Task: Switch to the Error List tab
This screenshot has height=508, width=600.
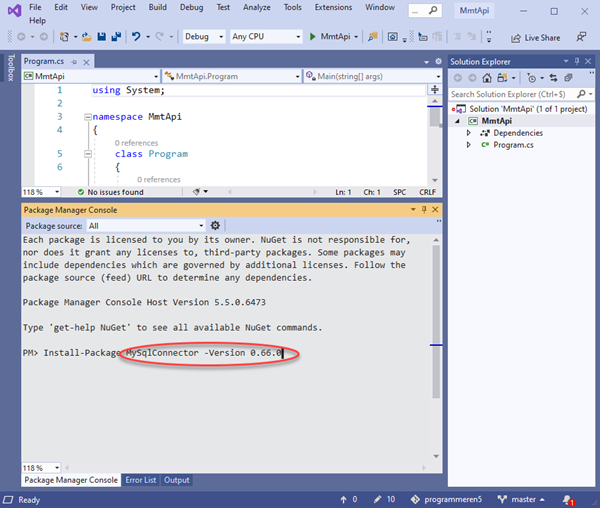Action: tap(141, 480)
